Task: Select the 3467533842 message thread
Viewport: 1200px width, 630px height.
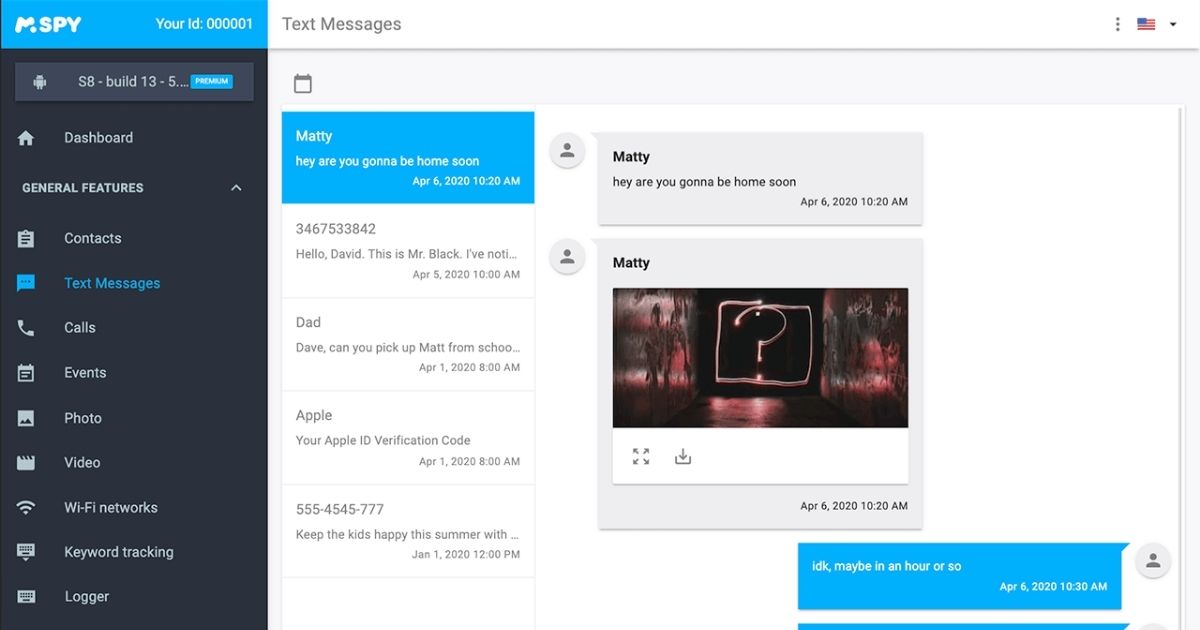Action: click(x=408, y=251)
